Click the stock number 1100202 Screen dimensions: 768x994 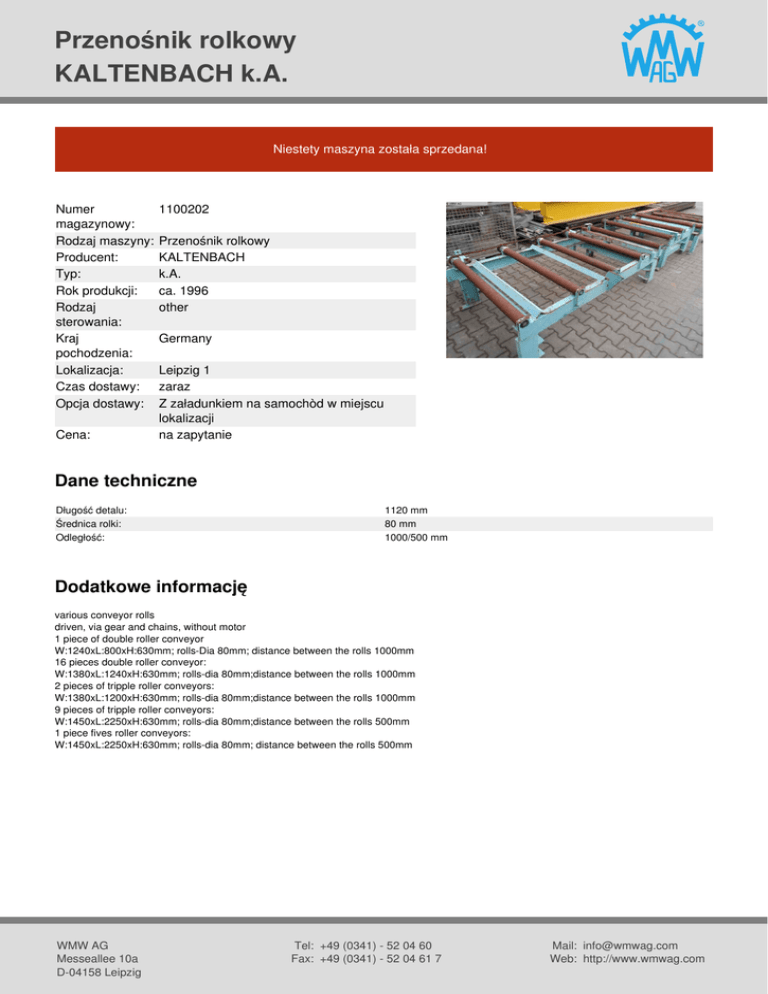(x=184, y=209)
